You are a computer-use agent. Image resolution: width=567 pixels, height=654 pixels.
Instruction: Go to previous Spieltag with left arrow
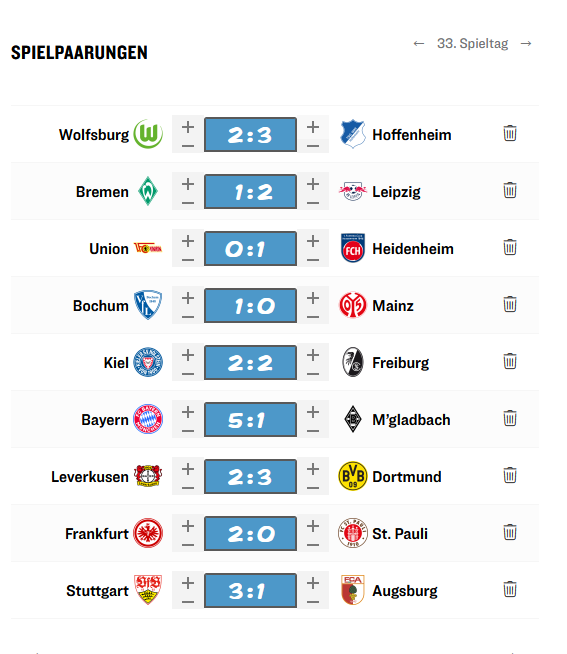pos(418,43)
